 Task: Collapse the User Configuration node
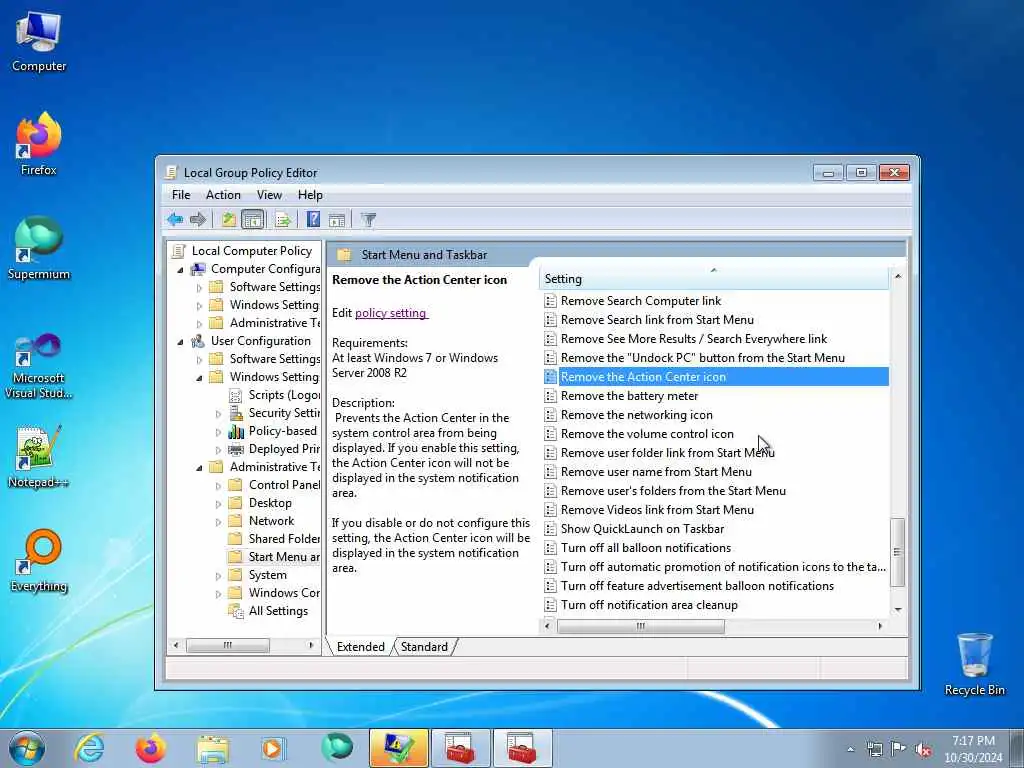(181, 342)
